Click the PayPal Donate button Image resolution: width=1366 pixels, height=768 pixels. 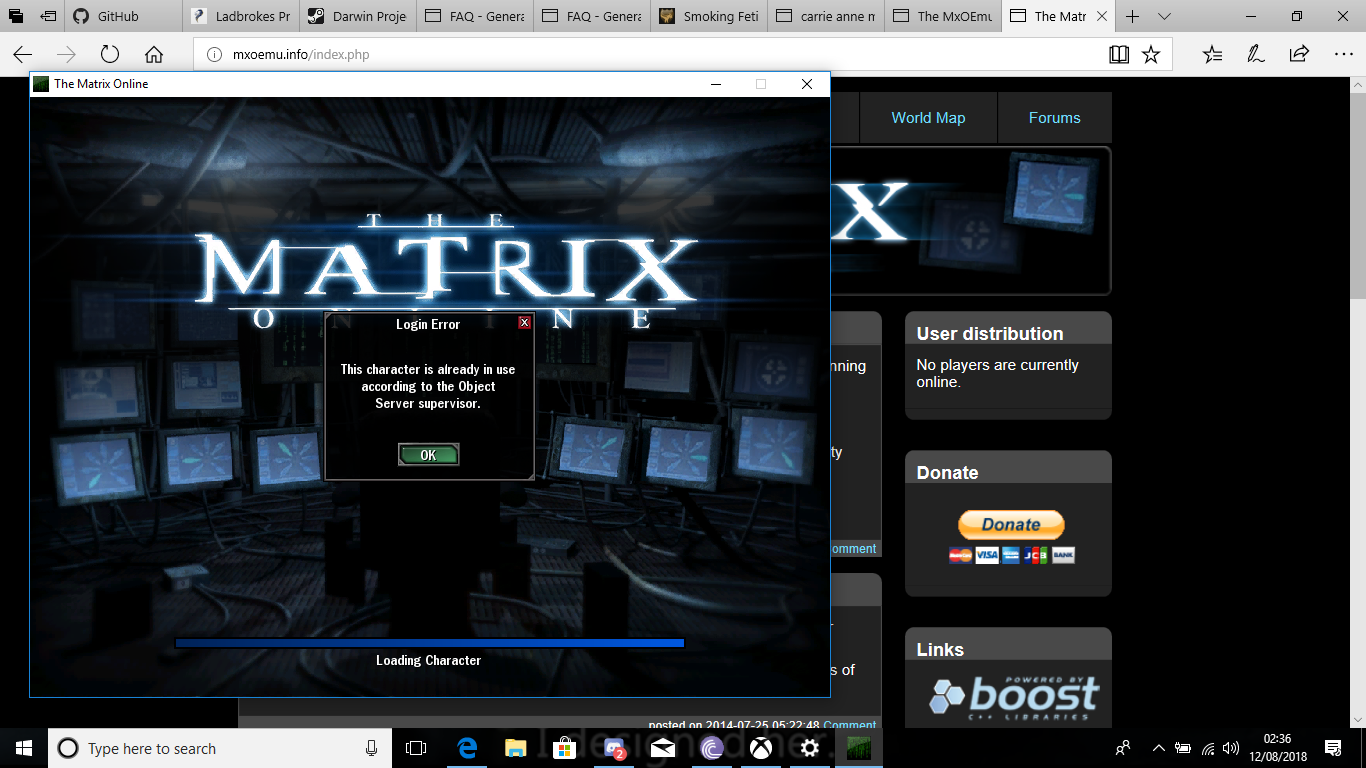click(x=1011, y=525)
